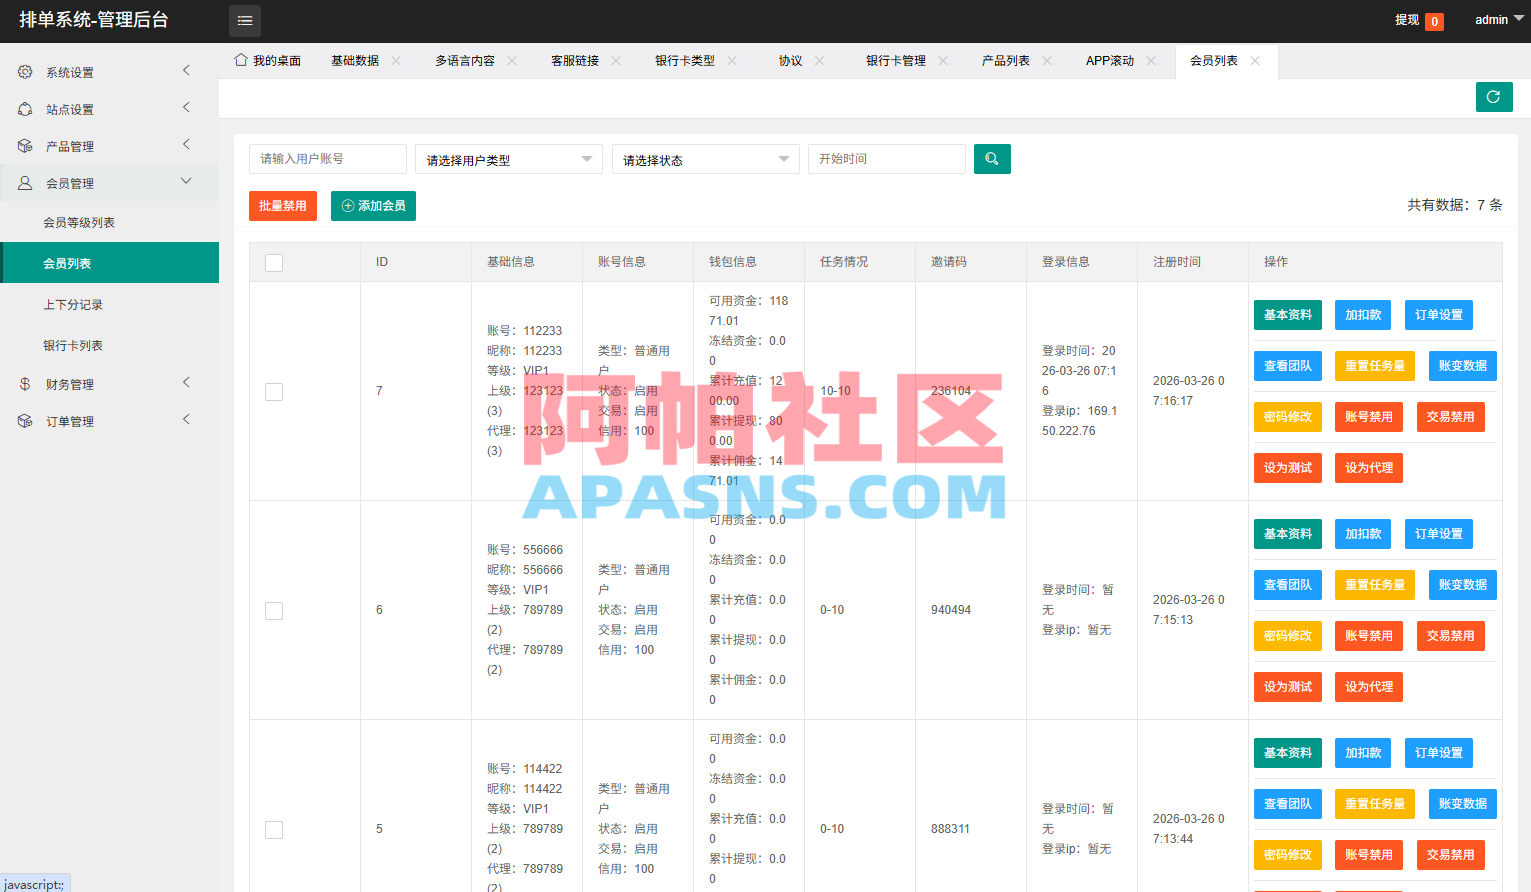
Task: Check the checkbox for member ID 6
Action: [x=274, y=611]
